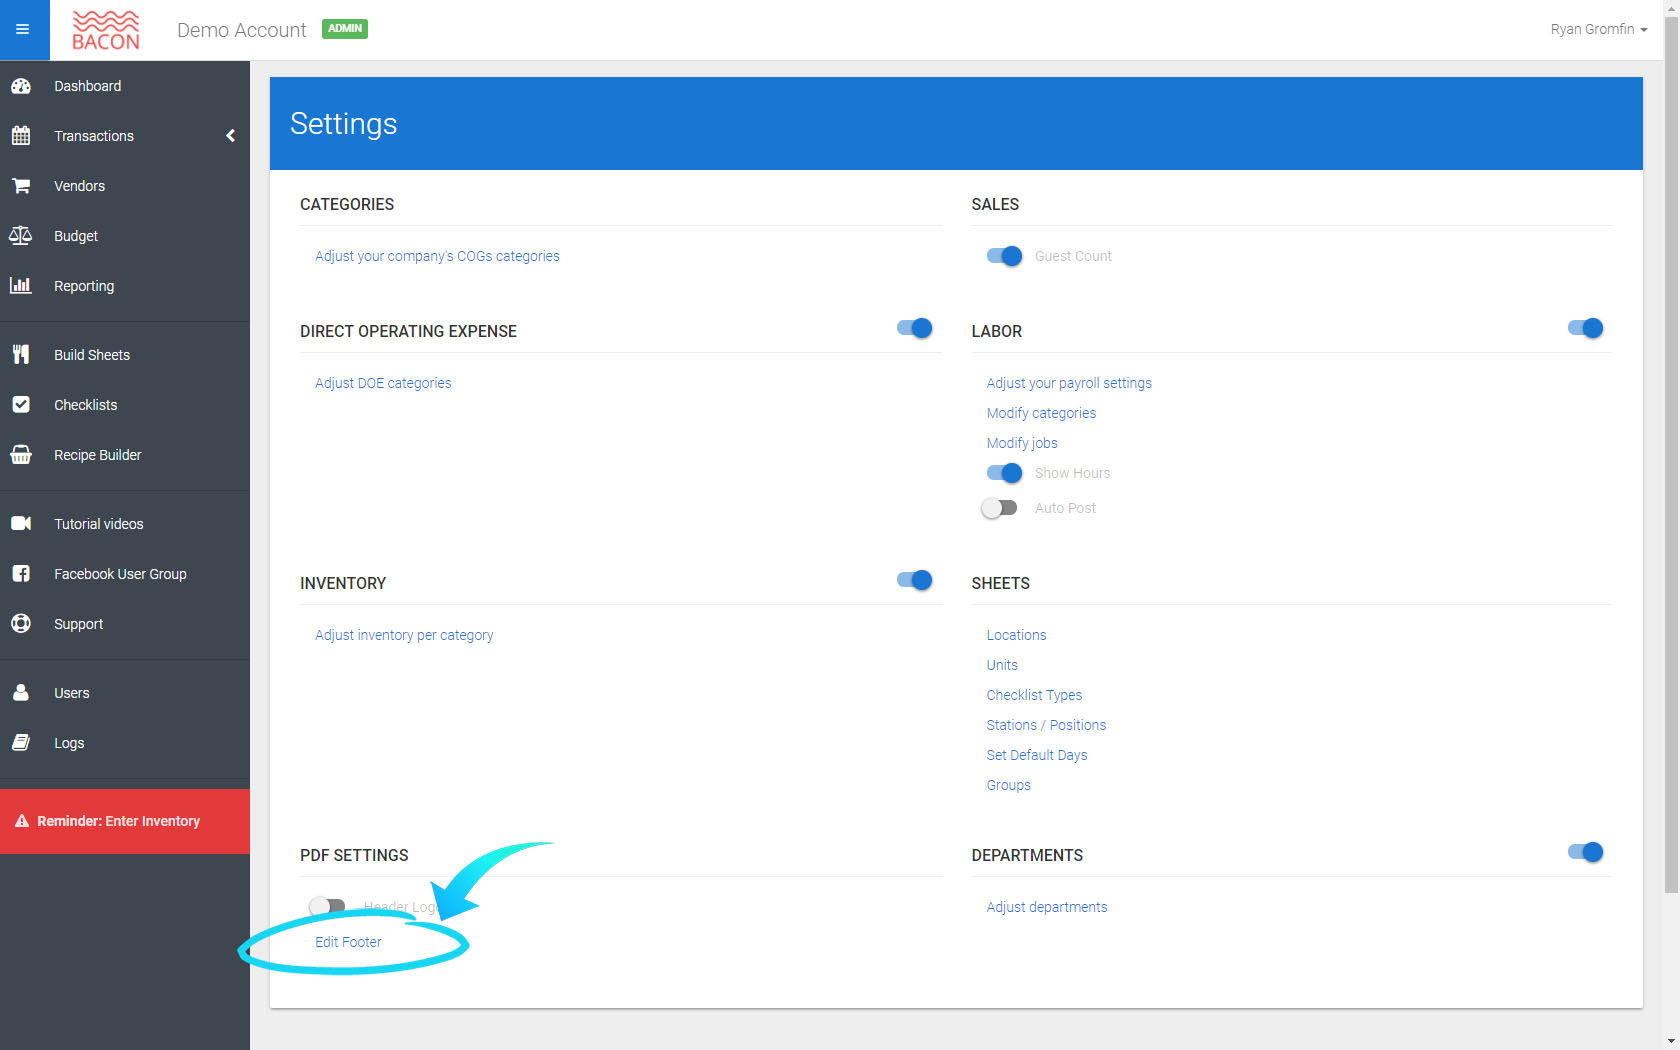Open the Groups link

click(x=1008, y=785)
